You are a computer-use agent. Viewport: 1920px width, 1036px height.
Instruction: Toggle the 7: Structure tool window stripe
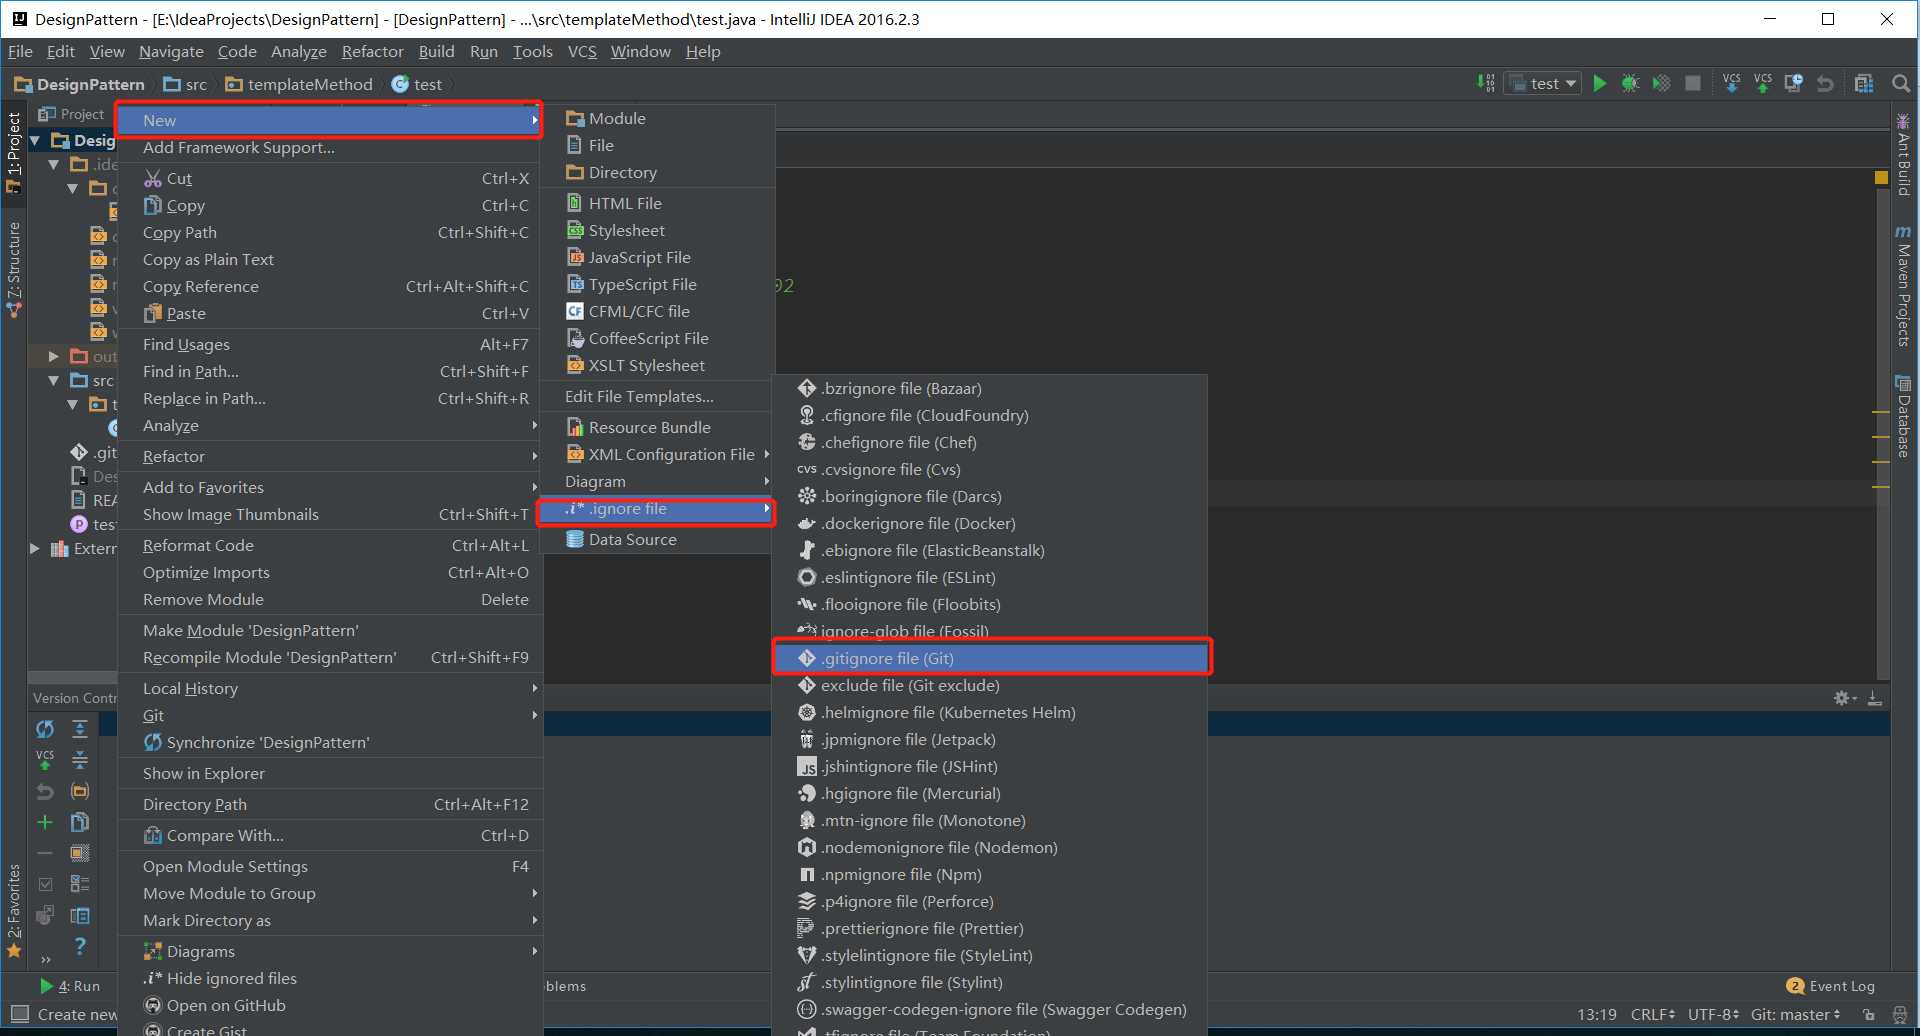tap(14, 270)
